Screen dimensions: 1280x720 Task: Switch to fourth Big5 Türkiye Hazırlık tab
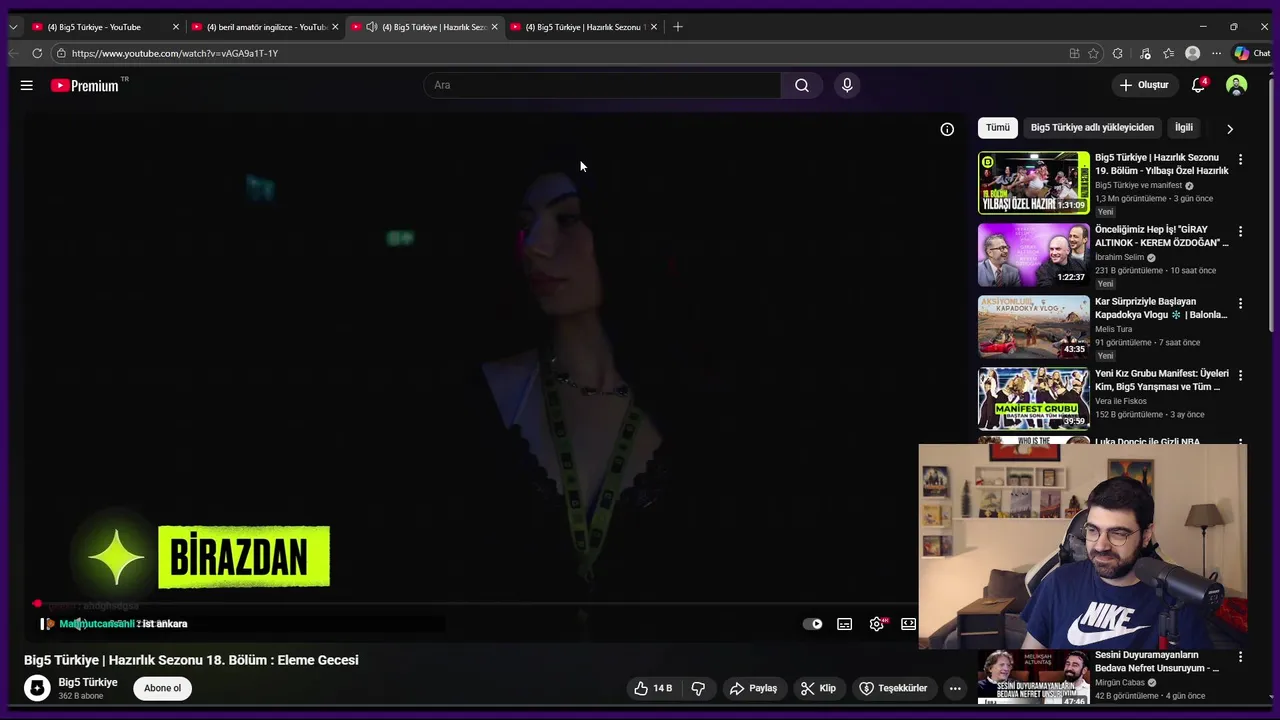[583, 27]
